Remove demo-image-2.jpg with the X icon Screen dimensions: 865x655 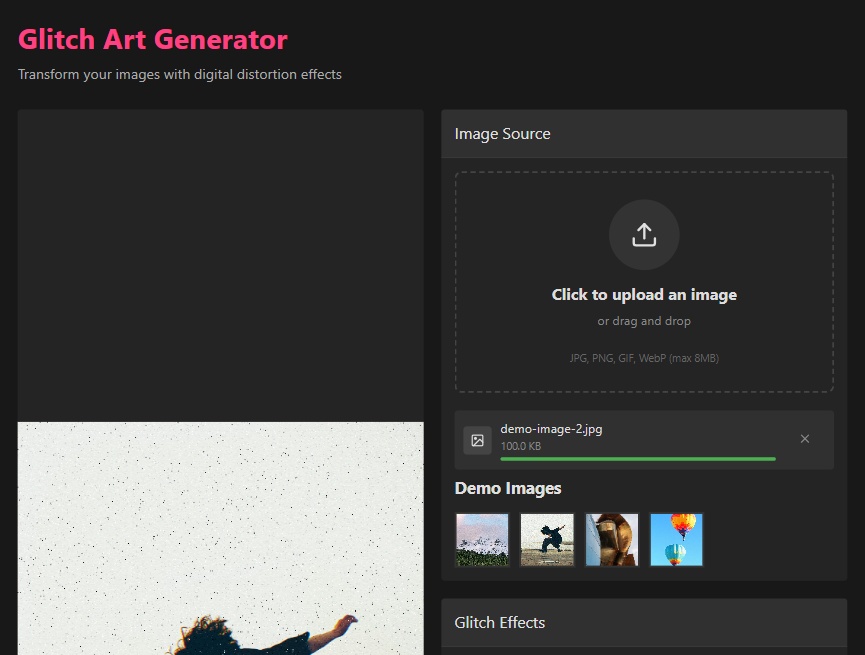coord(805,439)
